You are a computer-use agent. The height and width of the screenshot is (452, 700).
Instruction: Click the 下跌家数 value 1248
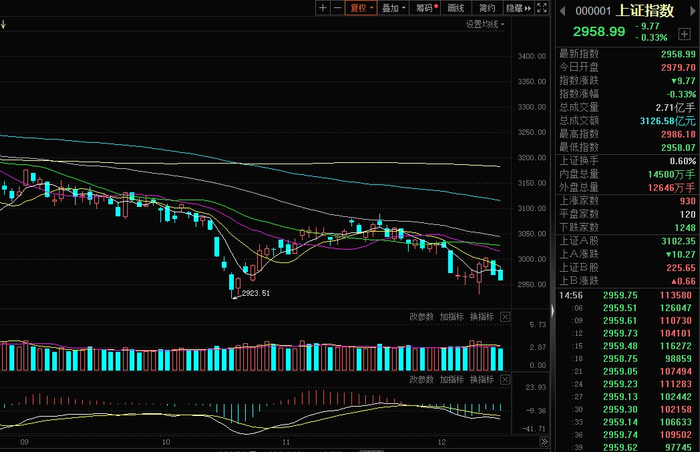click(685, 228)
